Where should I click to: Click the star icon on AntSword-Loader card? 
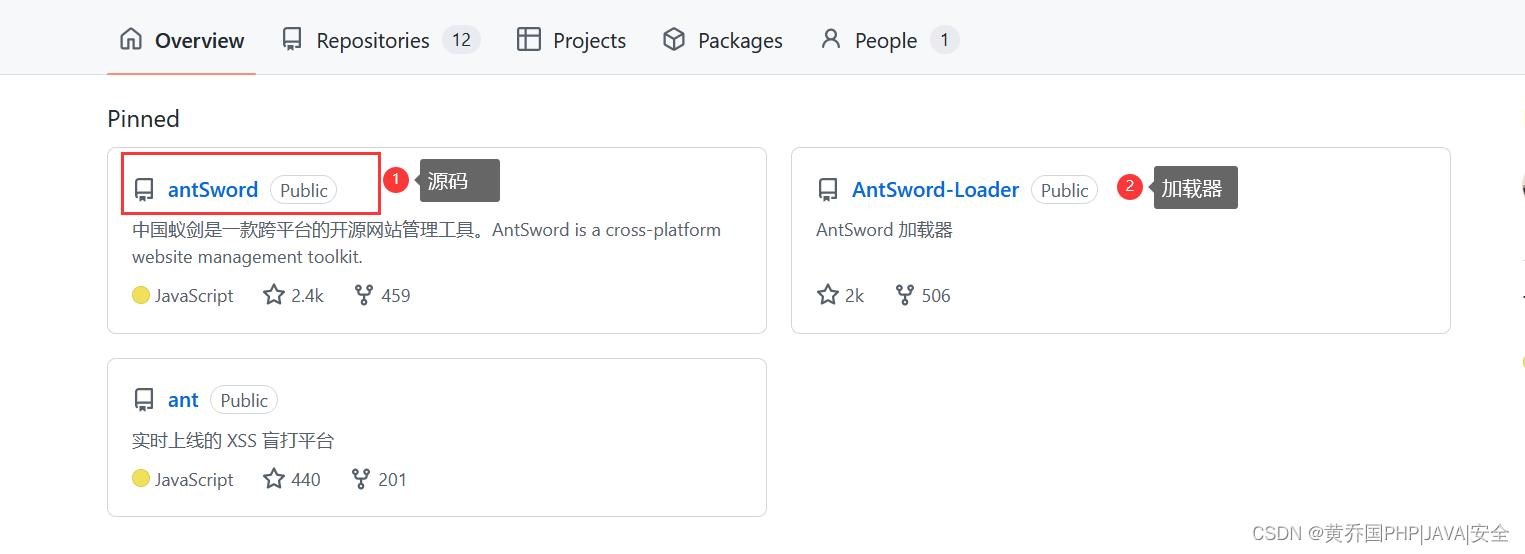(828, 294)
